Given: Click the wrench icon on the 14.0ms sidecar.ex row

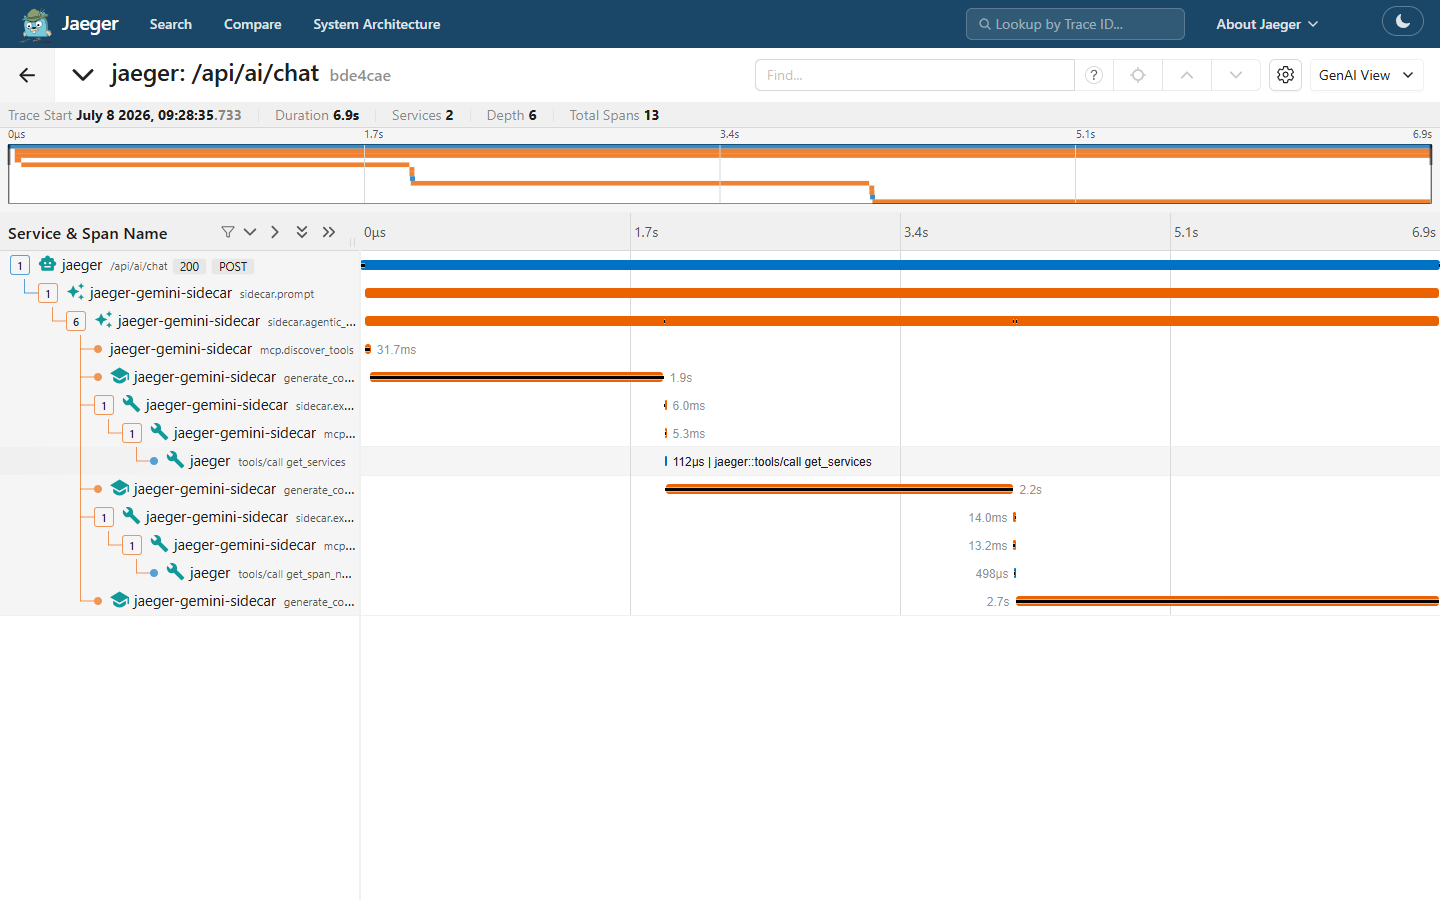Looking at the screenshot, I should 131,516.
